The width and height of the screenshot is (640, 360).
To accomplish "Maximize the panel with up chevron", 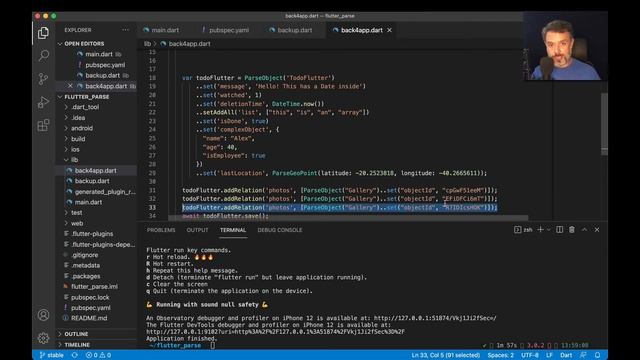I will (584, 230).
